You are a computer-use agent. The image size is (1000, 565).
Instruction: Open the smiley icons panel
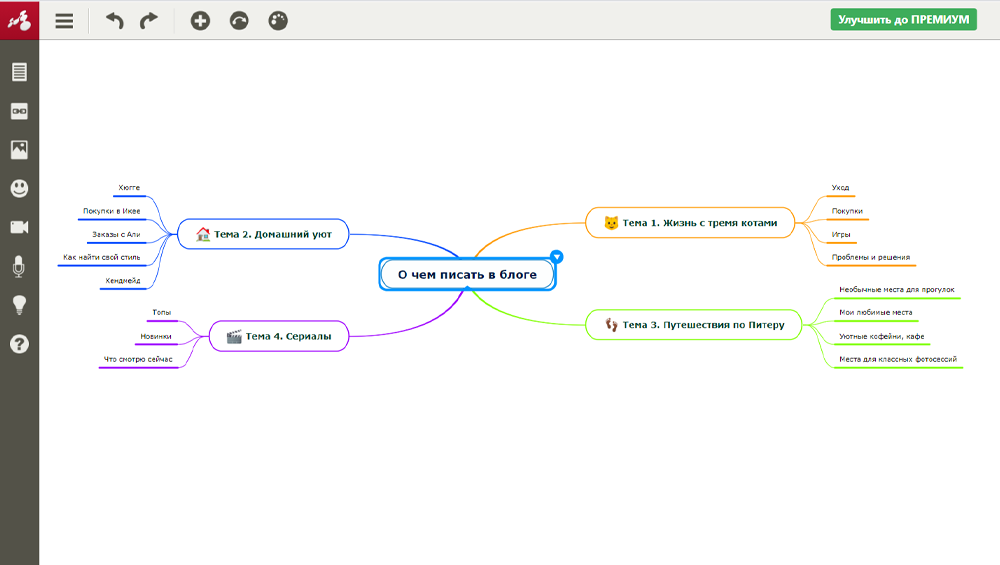pos(19,188)
